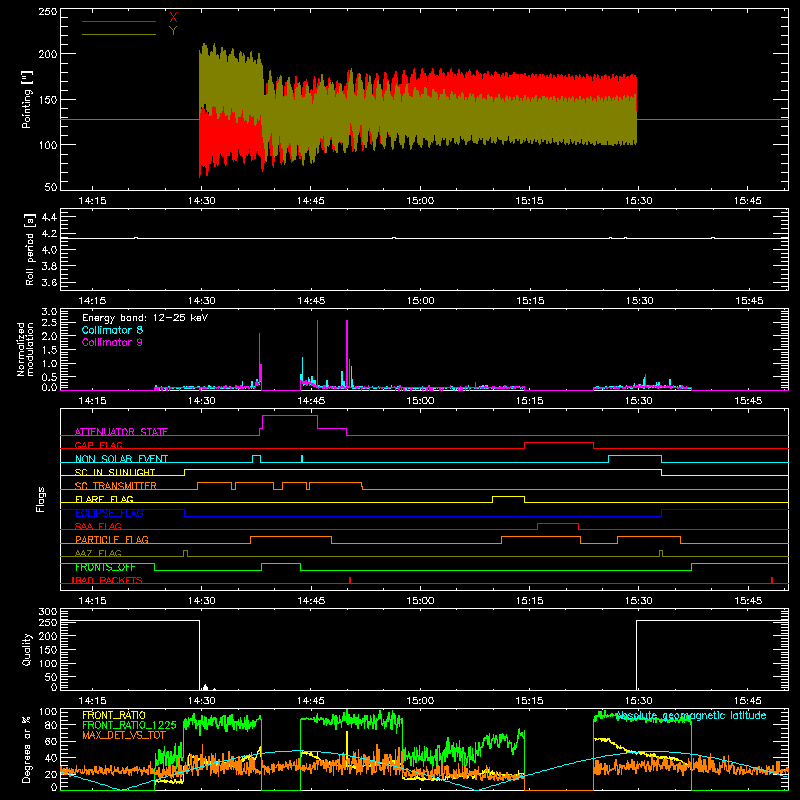
Task: Click the PARTICLE_FLAG label
Action: tap(112, 539)
